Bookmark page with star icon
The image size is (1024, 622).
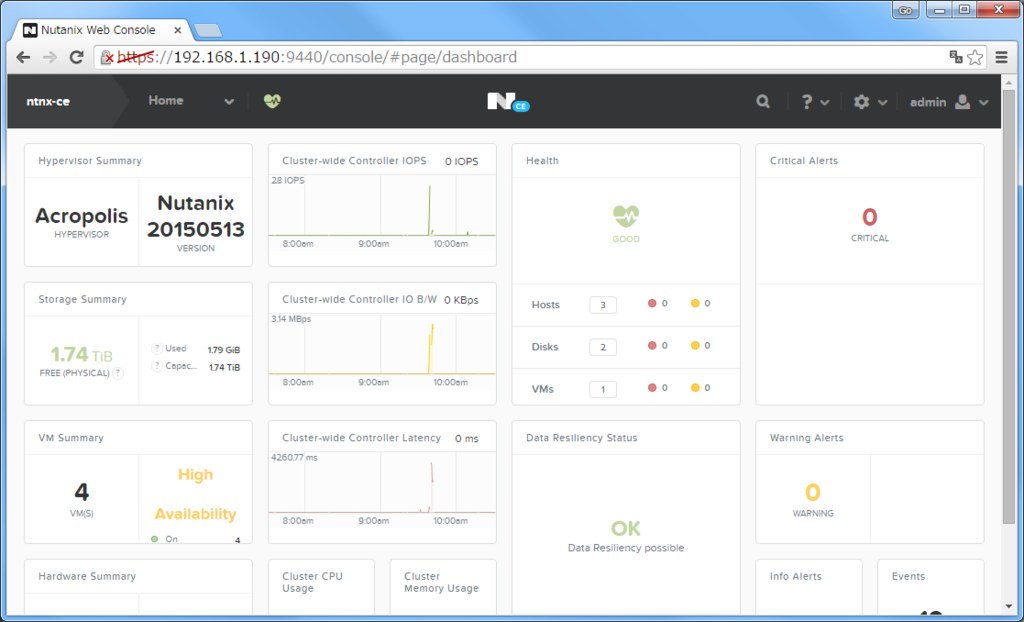(975, 57)
